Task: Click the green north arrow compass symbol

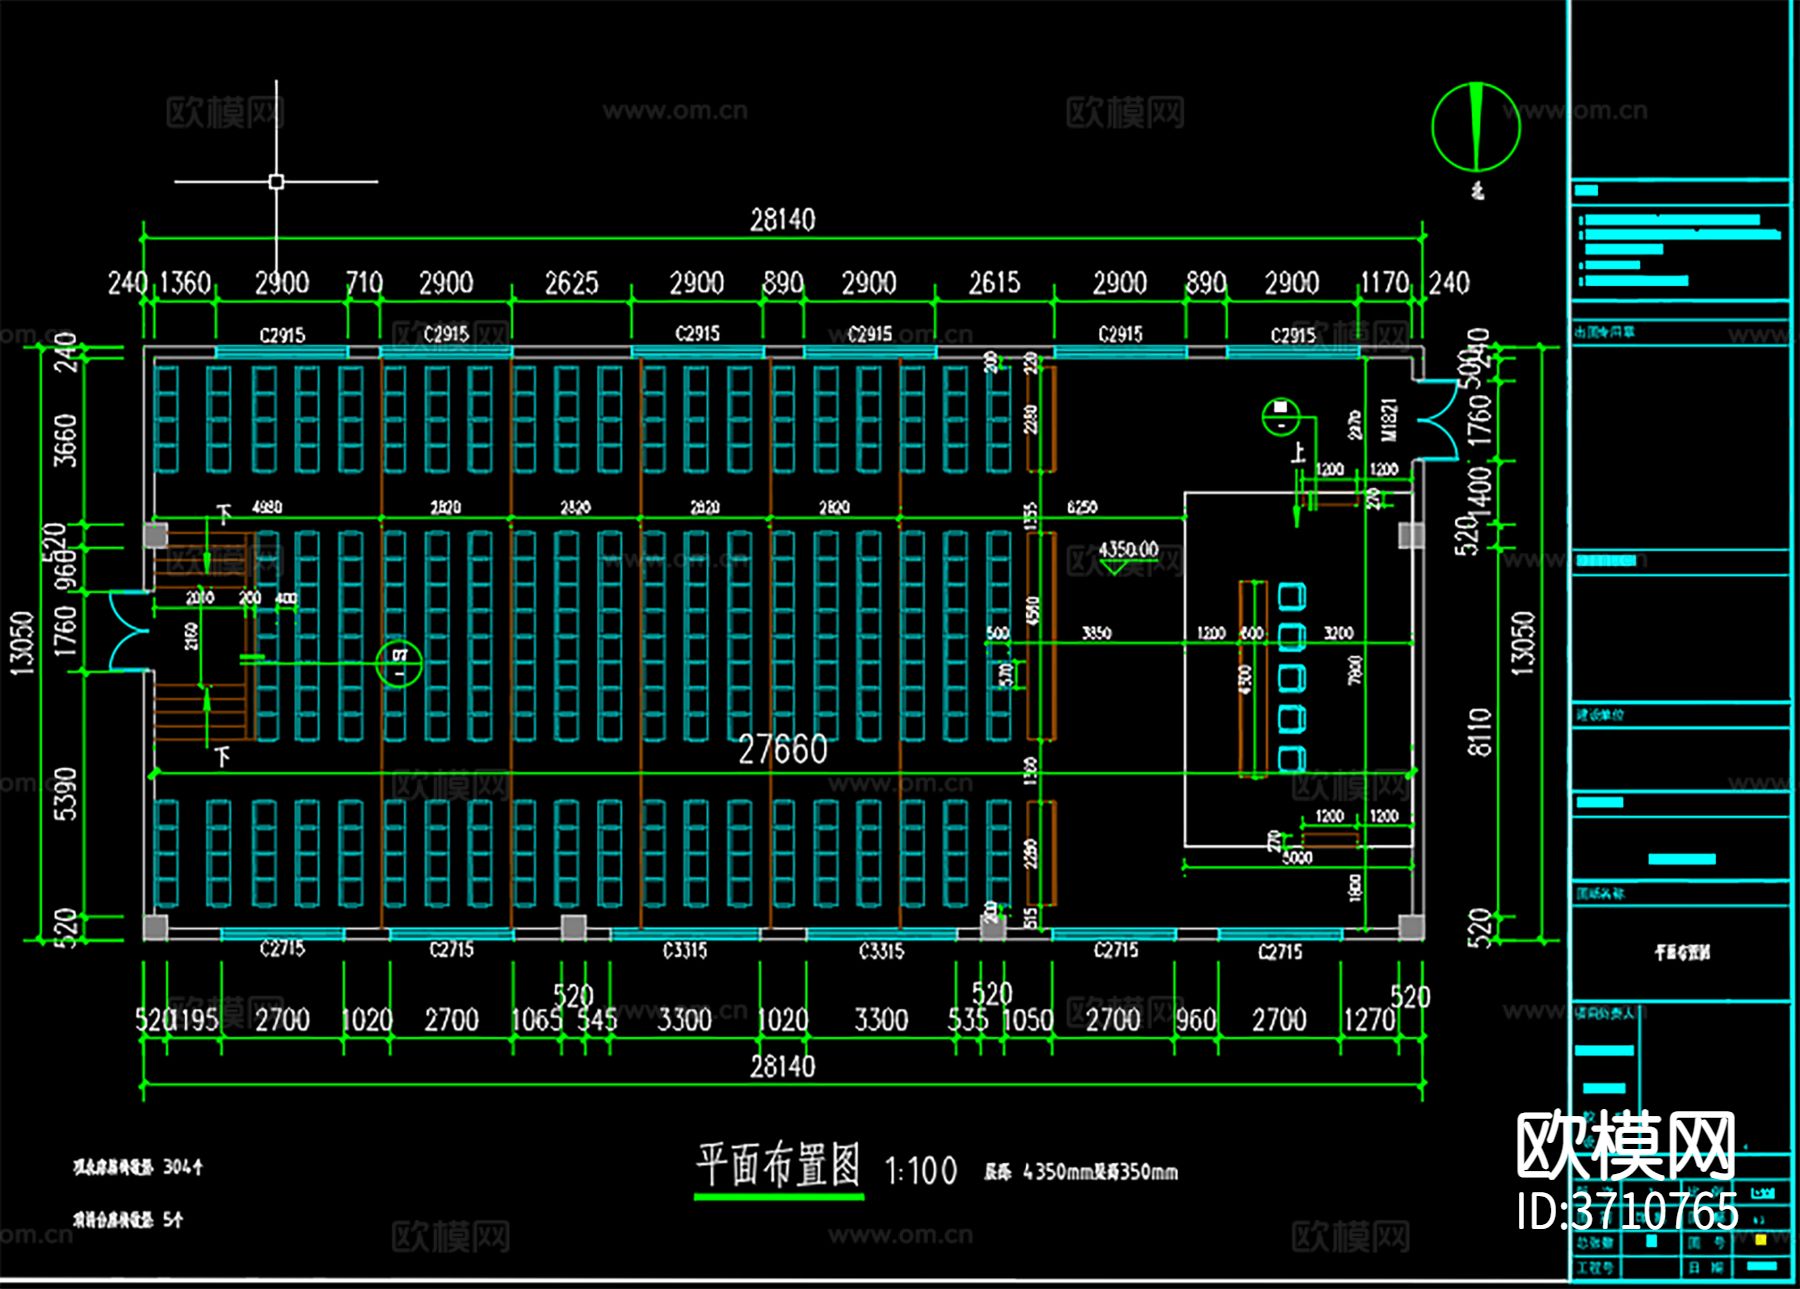Action: point(1475,127)
